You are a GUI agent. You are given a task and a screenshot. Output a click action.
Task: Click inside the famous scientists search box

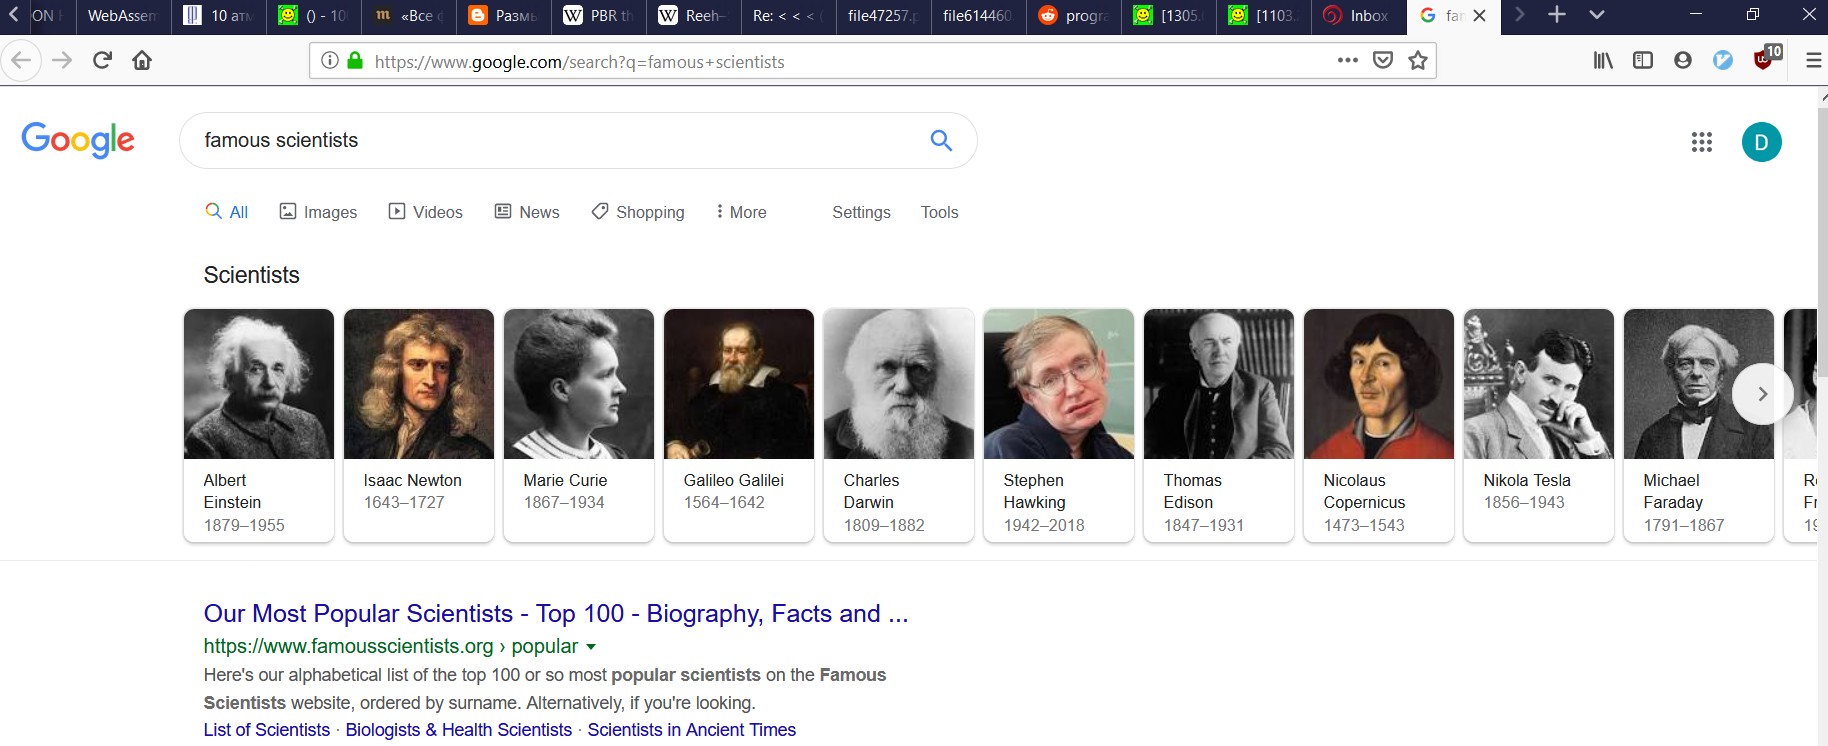(x=550, y=141)
